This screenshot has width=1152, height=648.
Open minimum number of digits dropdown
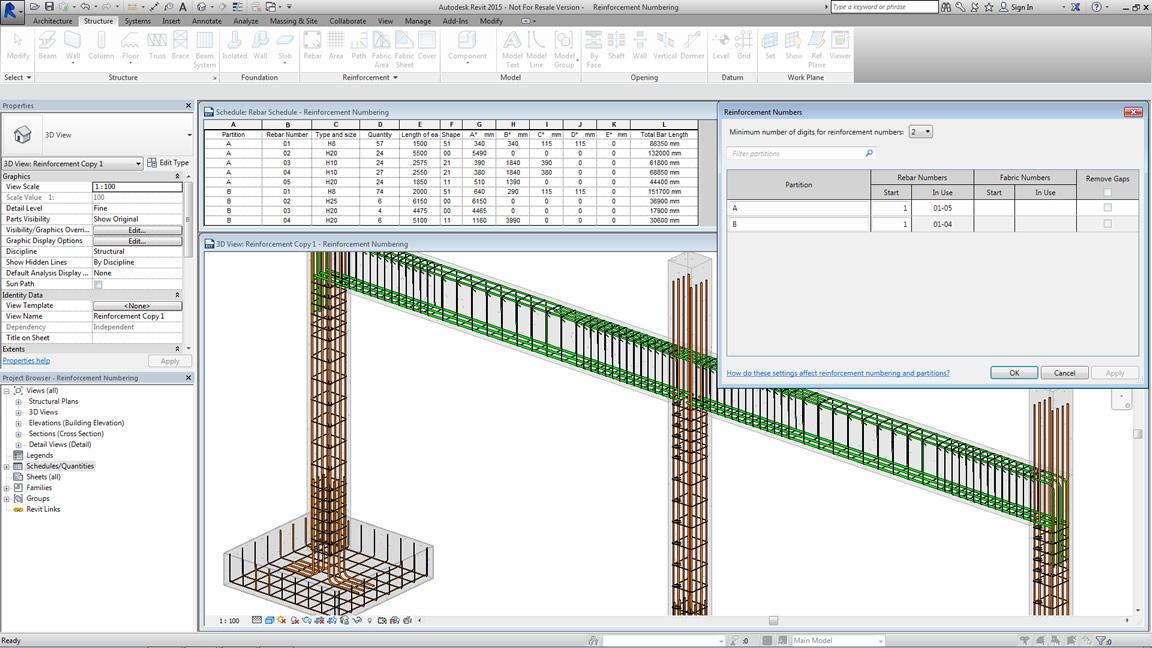pyautogui.click(x=921, y=132)
